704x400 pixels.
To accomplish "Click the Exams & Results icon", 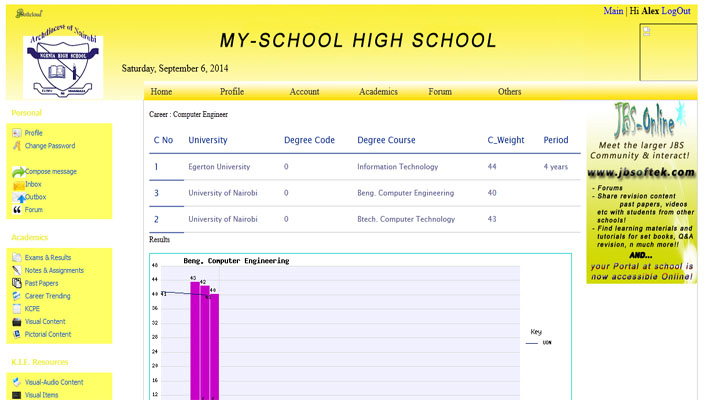I will (x=17, y=258).
